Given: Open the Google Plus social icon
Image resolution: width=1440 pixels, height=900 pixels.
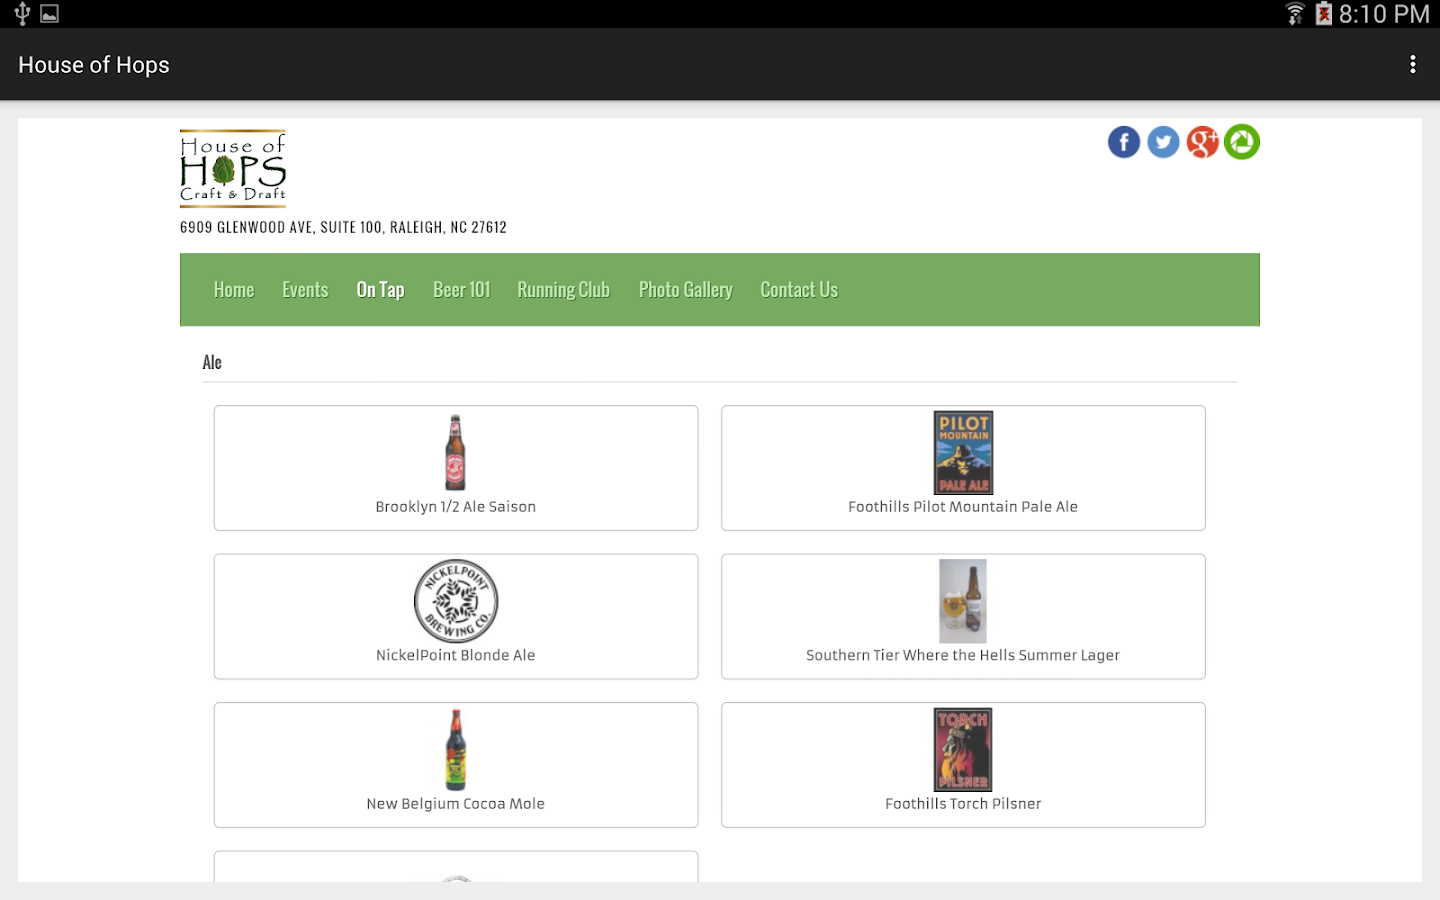Looking at the screenshot, I should pos(1202,142).
